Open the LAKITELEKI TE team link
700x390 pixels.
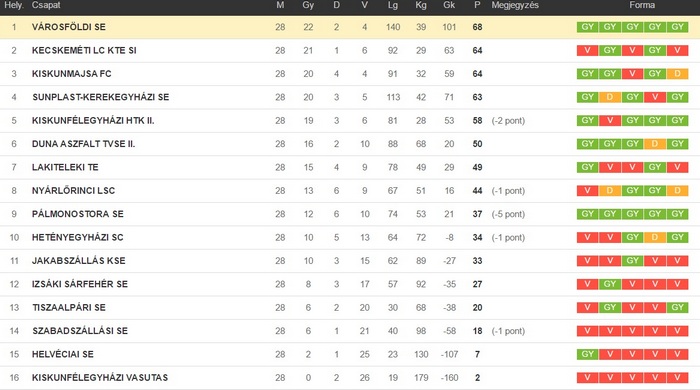[x=65, y=167]
